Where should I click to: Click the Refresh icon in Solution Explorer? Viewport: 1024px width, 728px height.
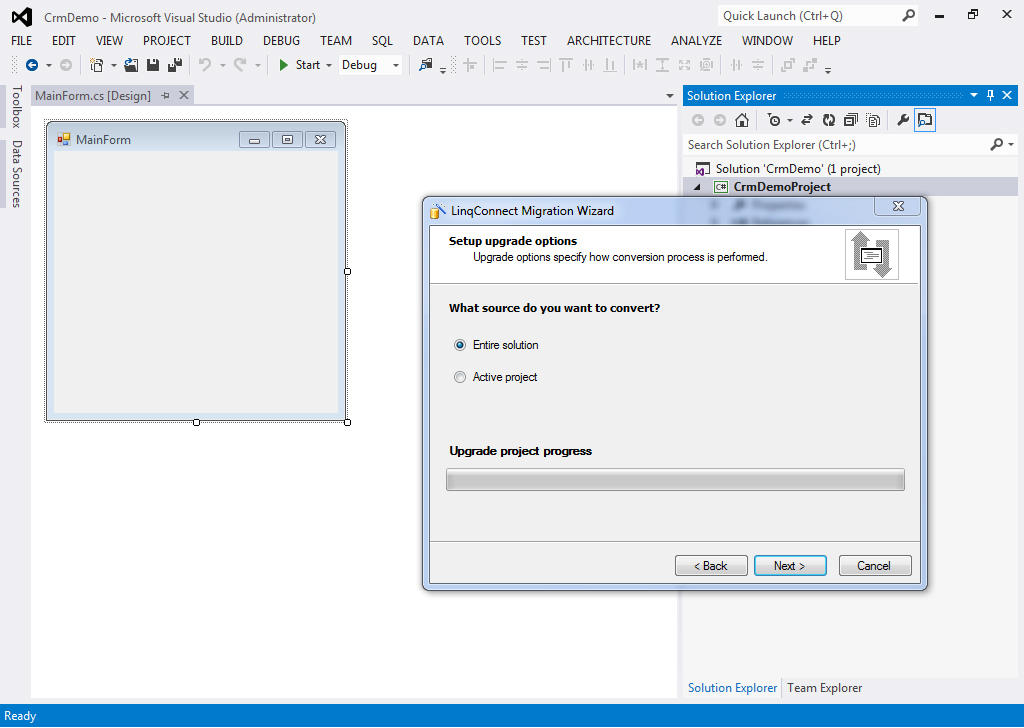[828, 120]
